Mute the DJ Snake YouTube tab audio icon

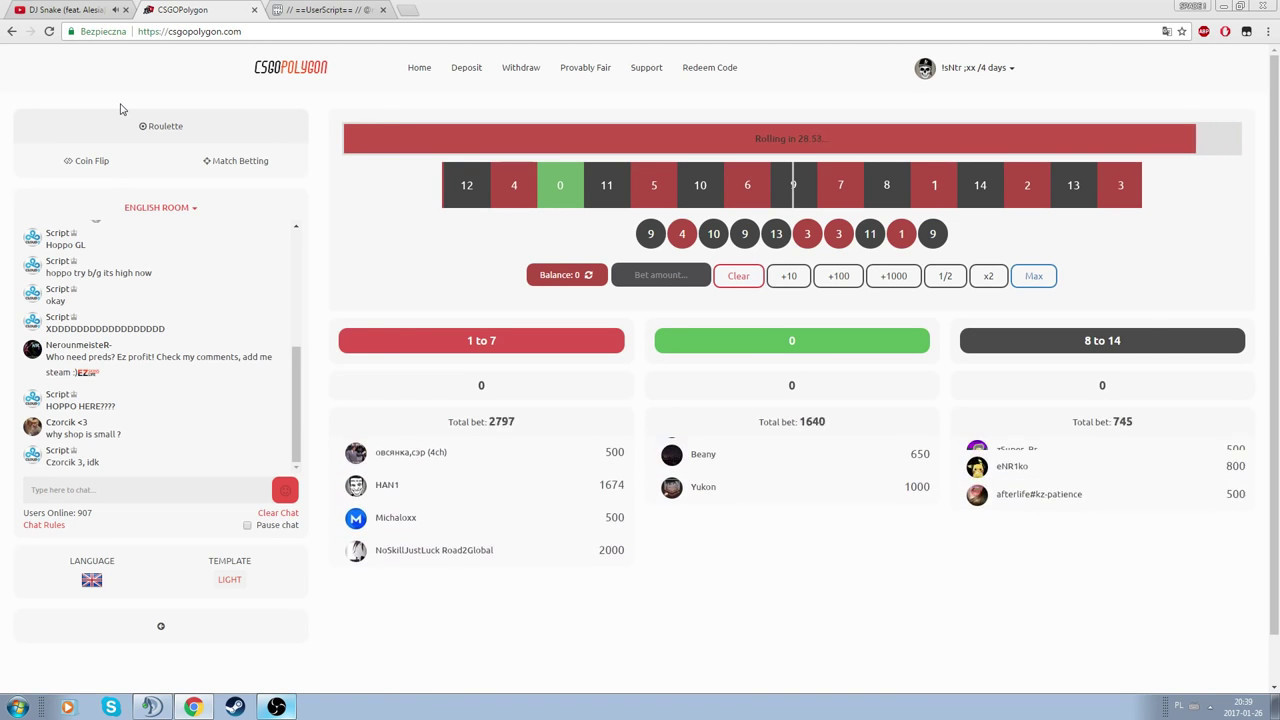pyautogui.click(x=115, y=10)
